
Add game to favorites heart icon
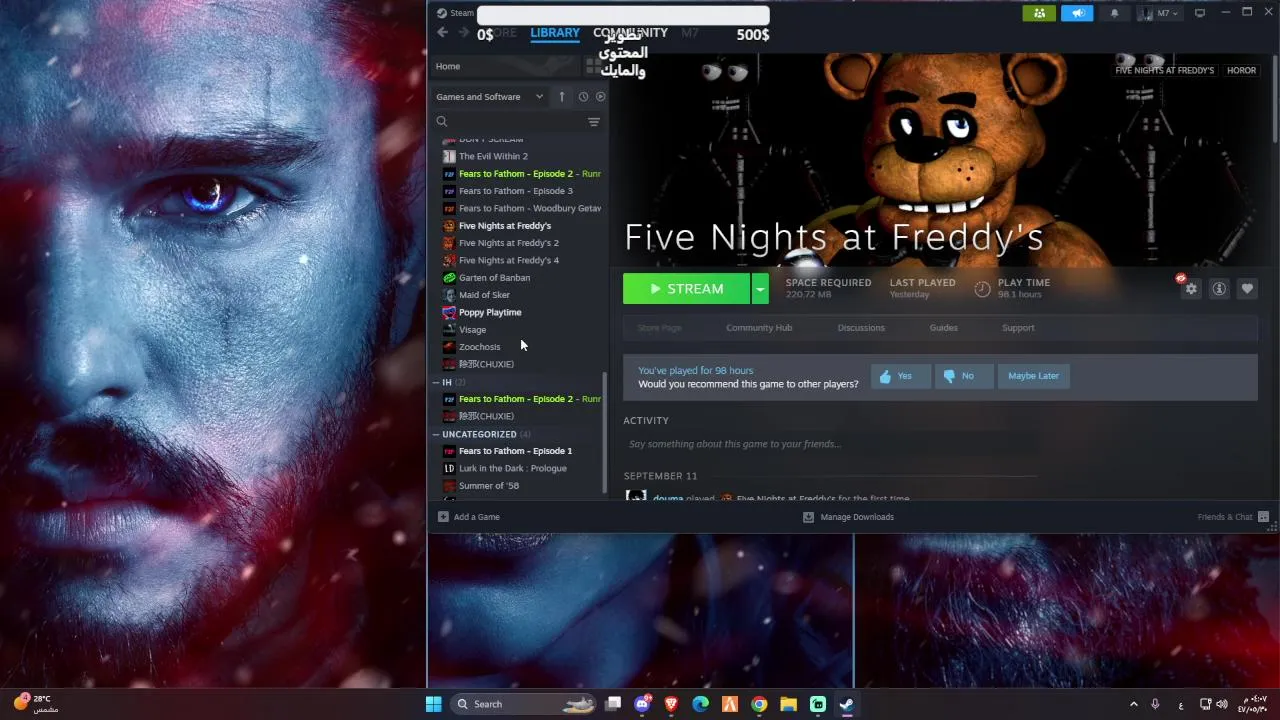tap(1247, 289)
